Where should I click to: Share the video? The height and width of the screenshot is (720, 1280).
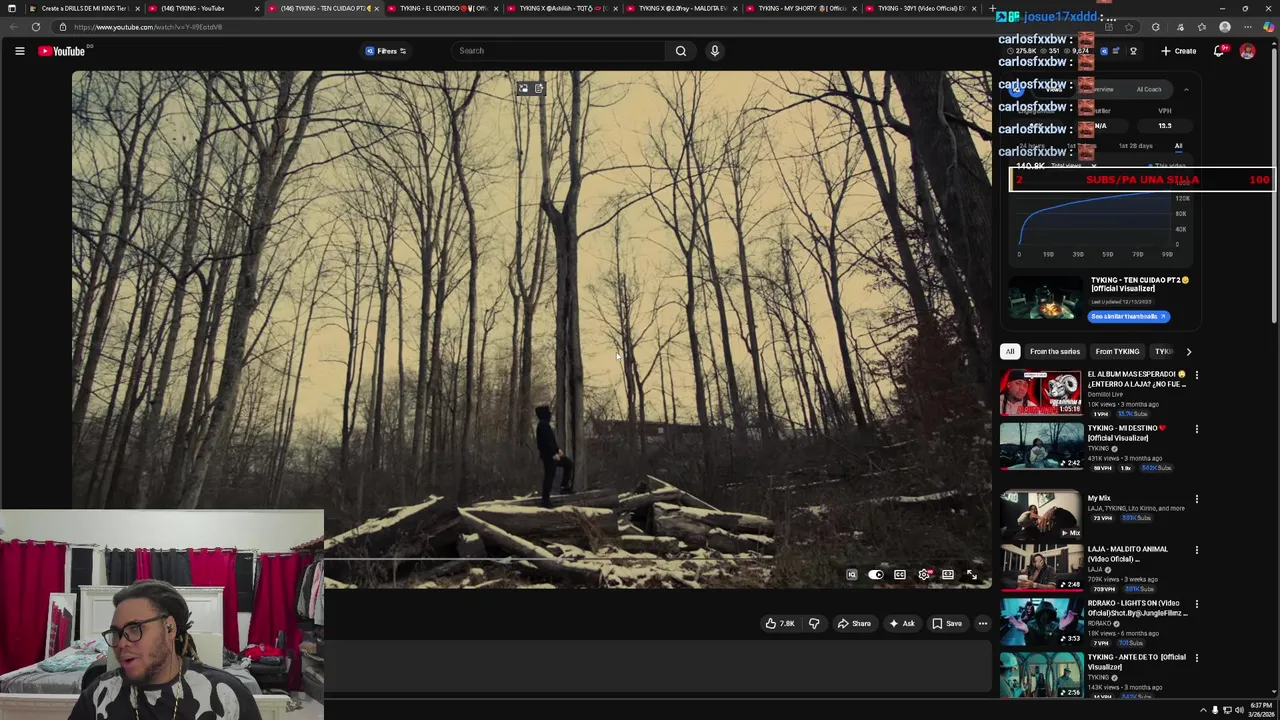click(854, 624)
